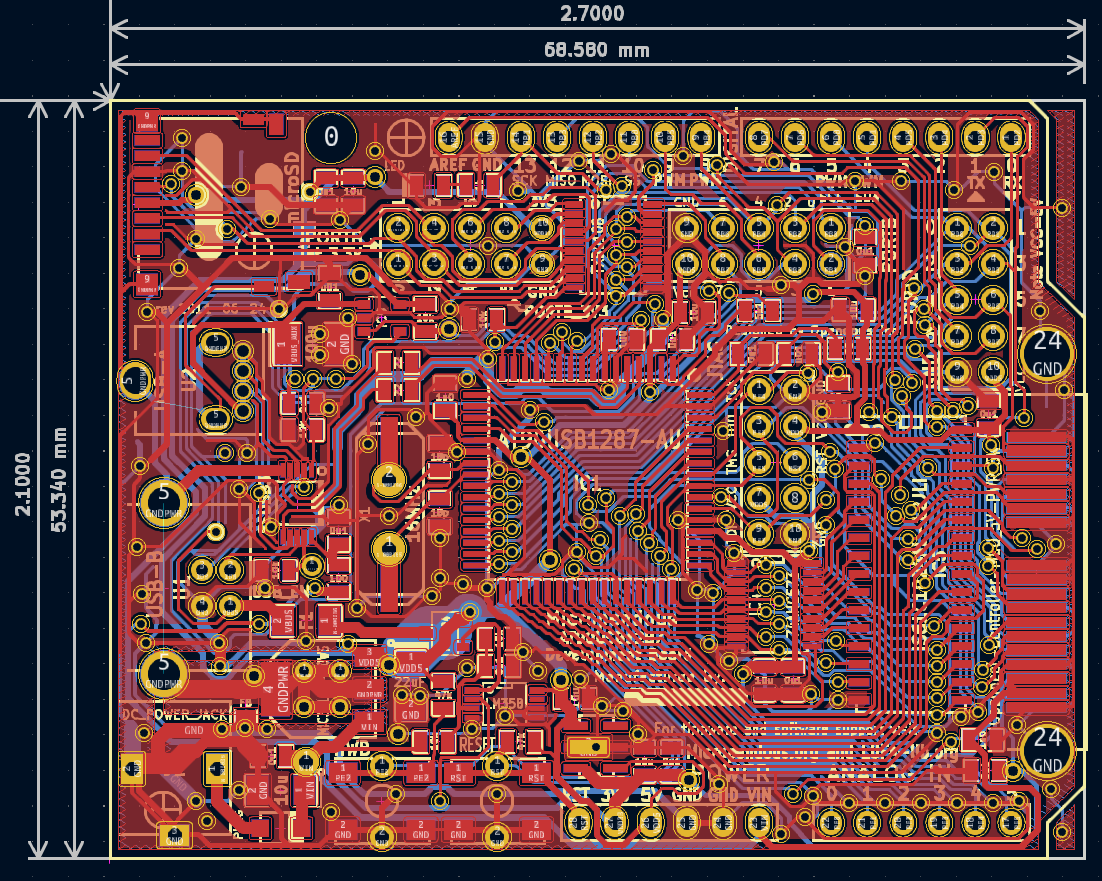Click the 2 GNDPWR regulator pad
1102x881 pixels.
coord(369,689)
